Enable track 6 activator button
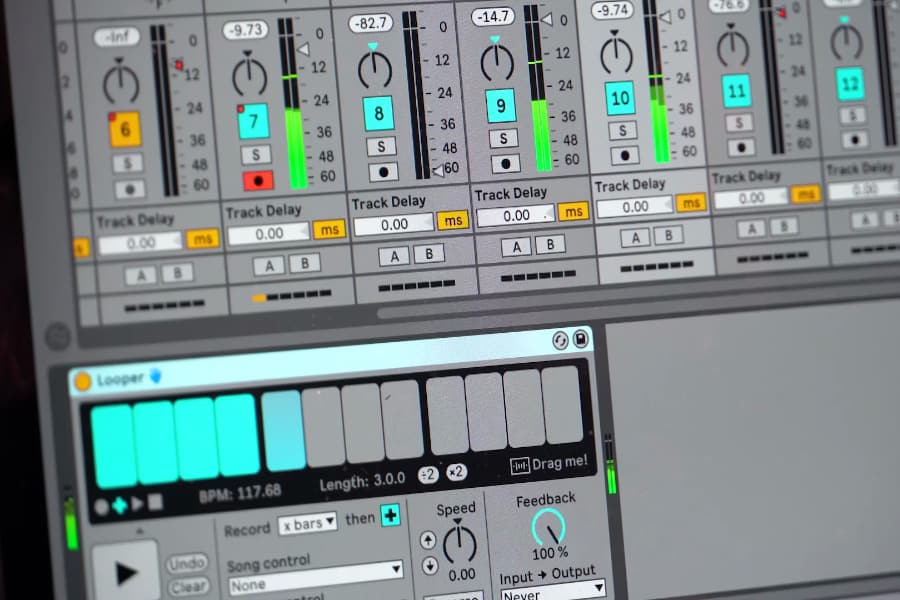Screen dimensions: 900x600 [125, 130]
